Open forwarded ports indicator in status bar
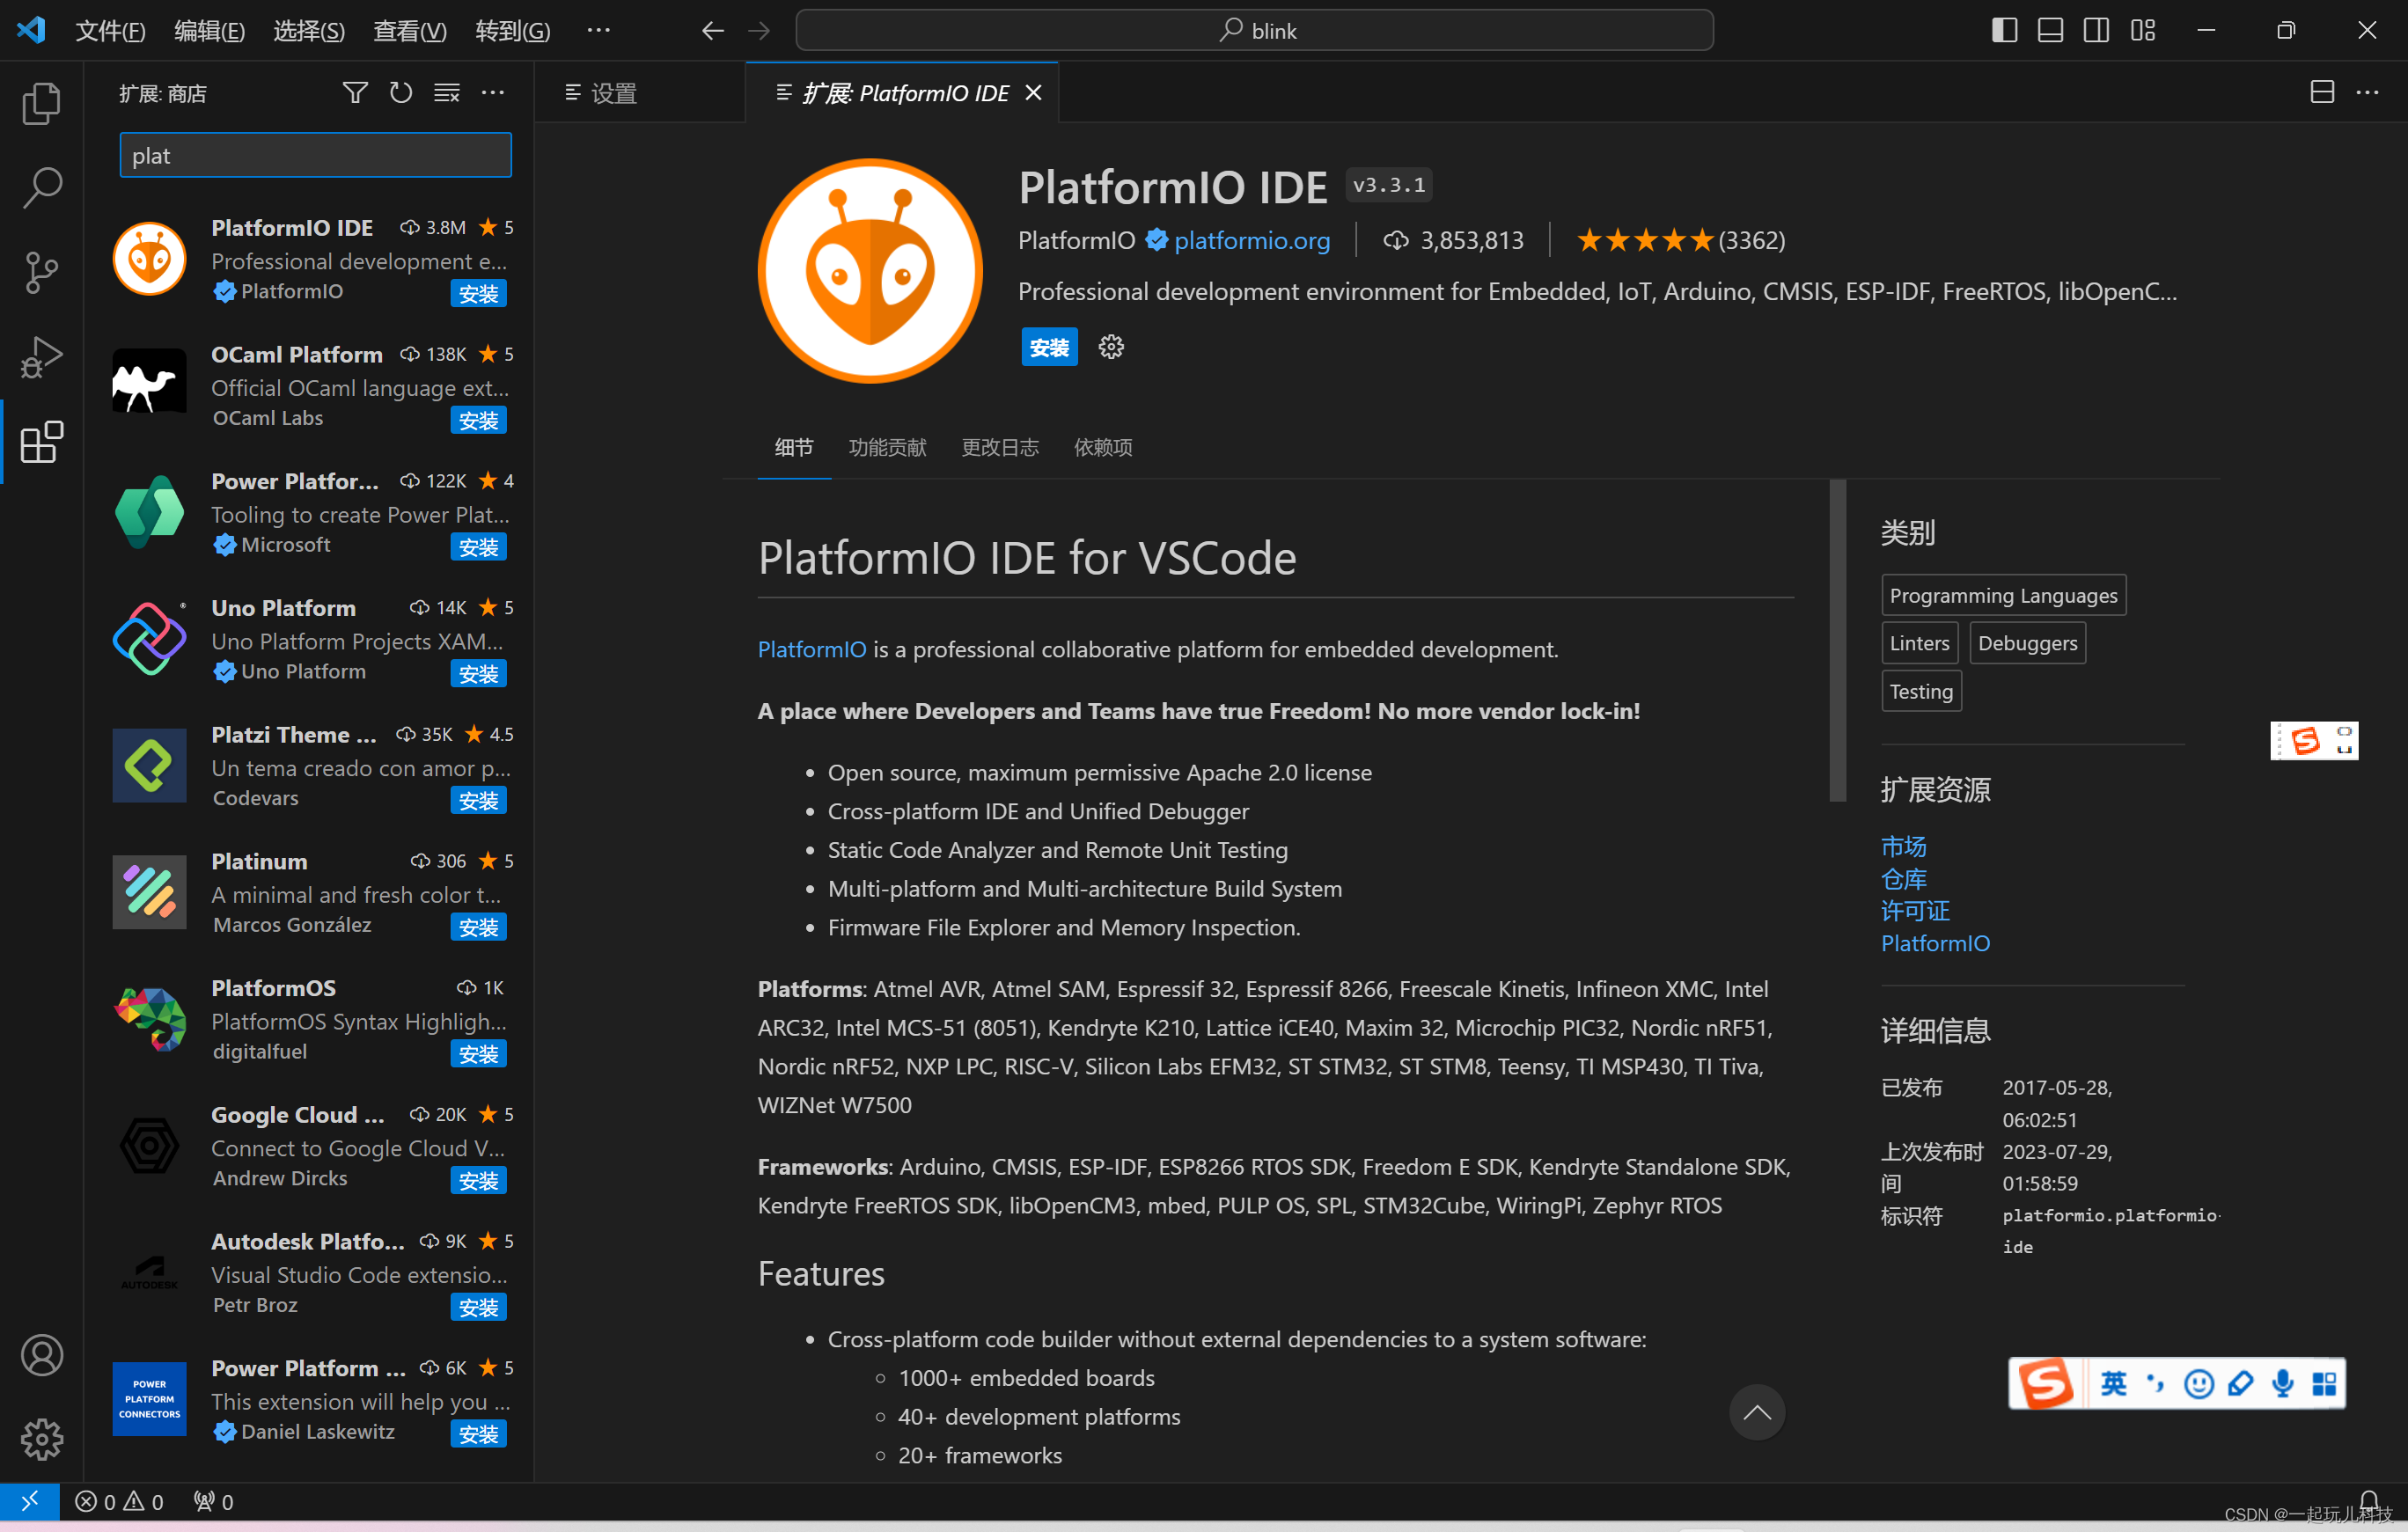 click(213, 1501)
